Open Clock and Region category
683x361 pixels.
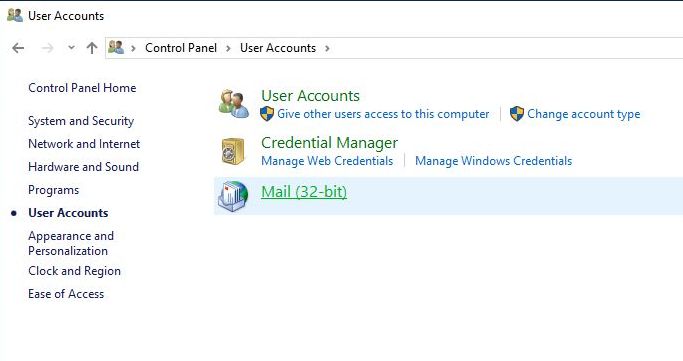(74, 271)
